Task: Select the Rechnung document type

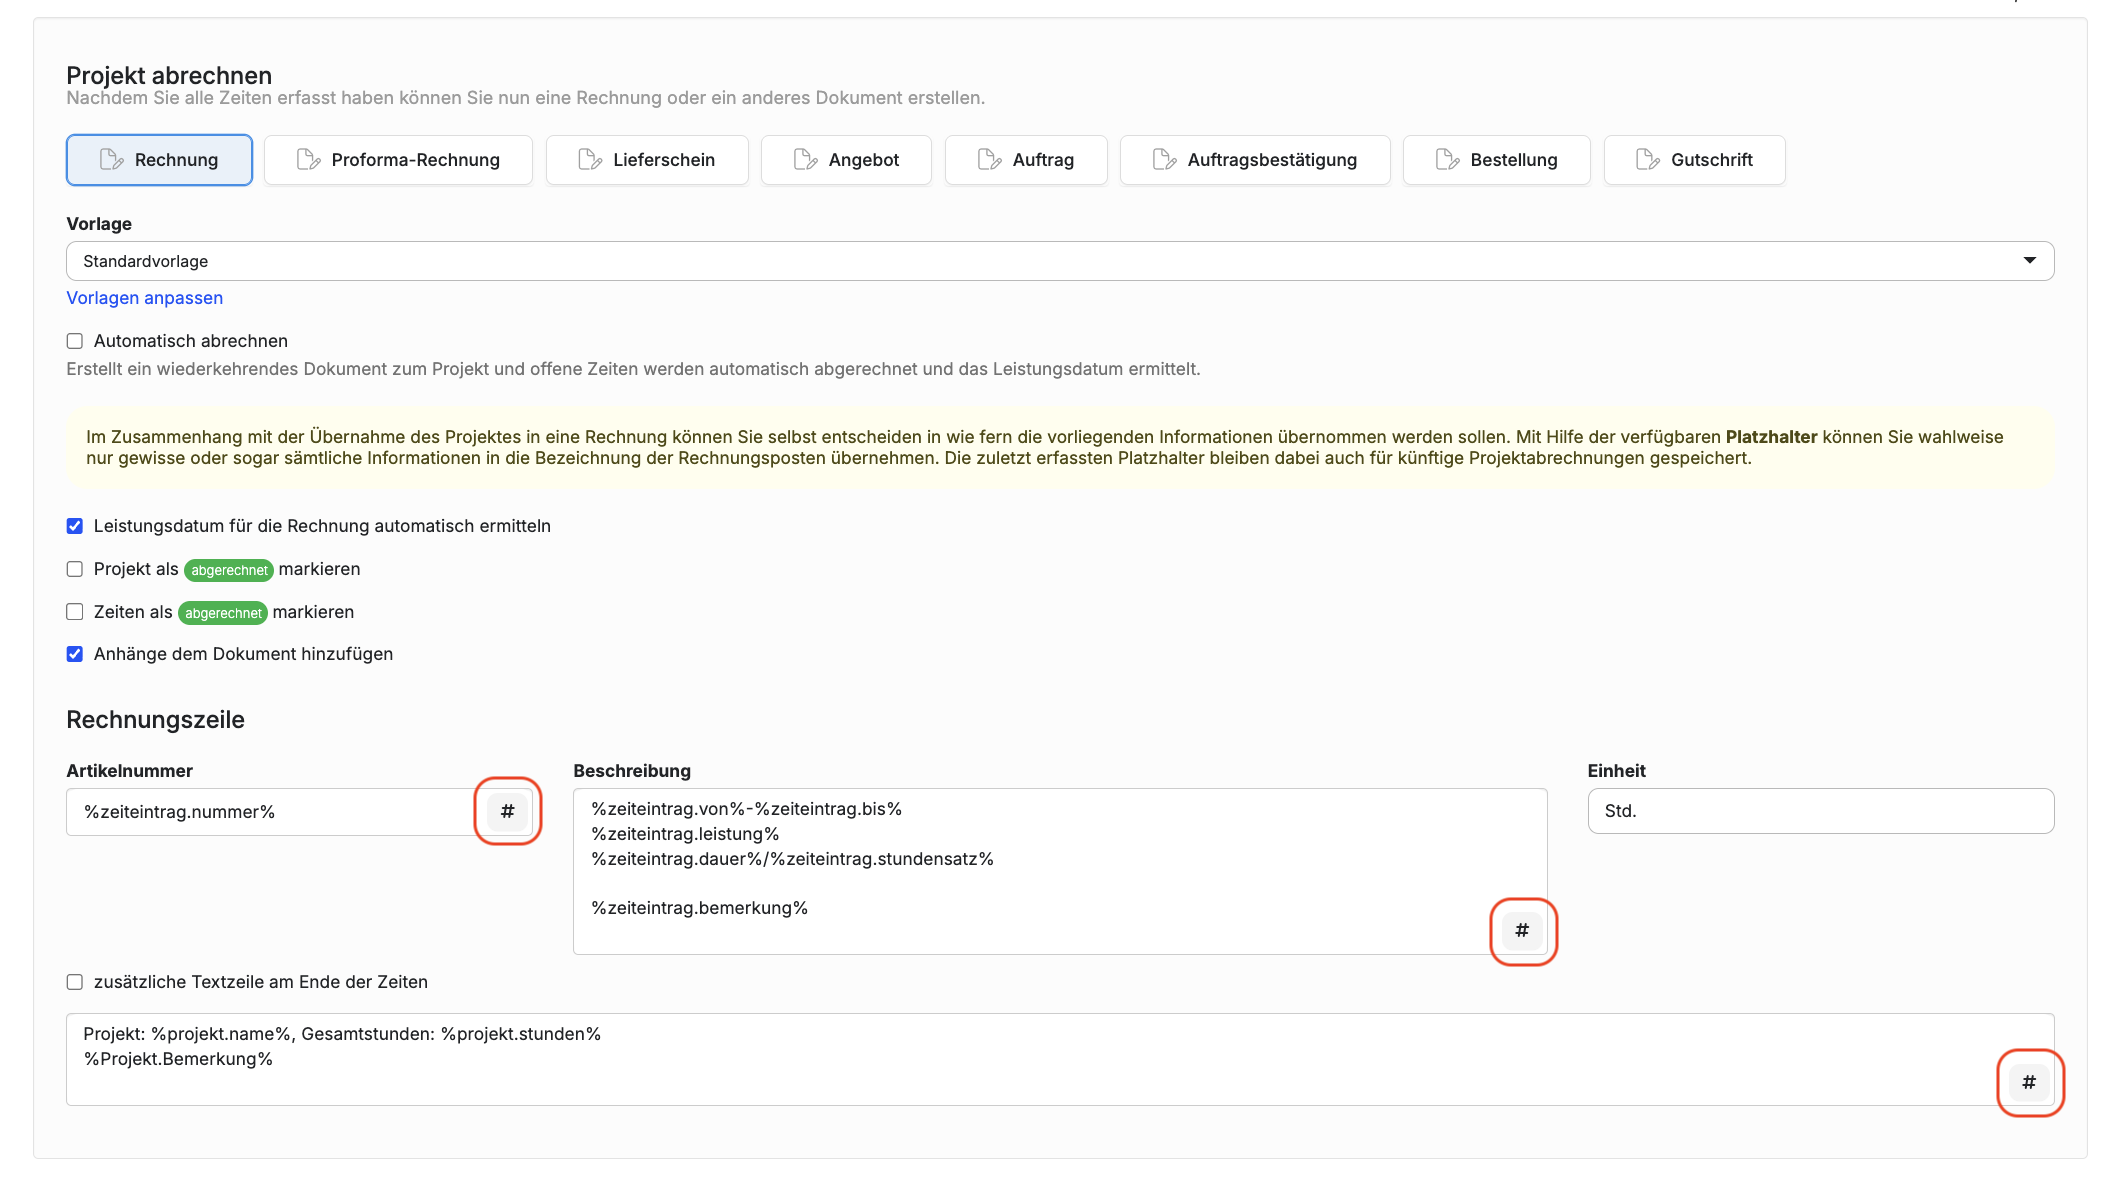Action: click(159, 160)
